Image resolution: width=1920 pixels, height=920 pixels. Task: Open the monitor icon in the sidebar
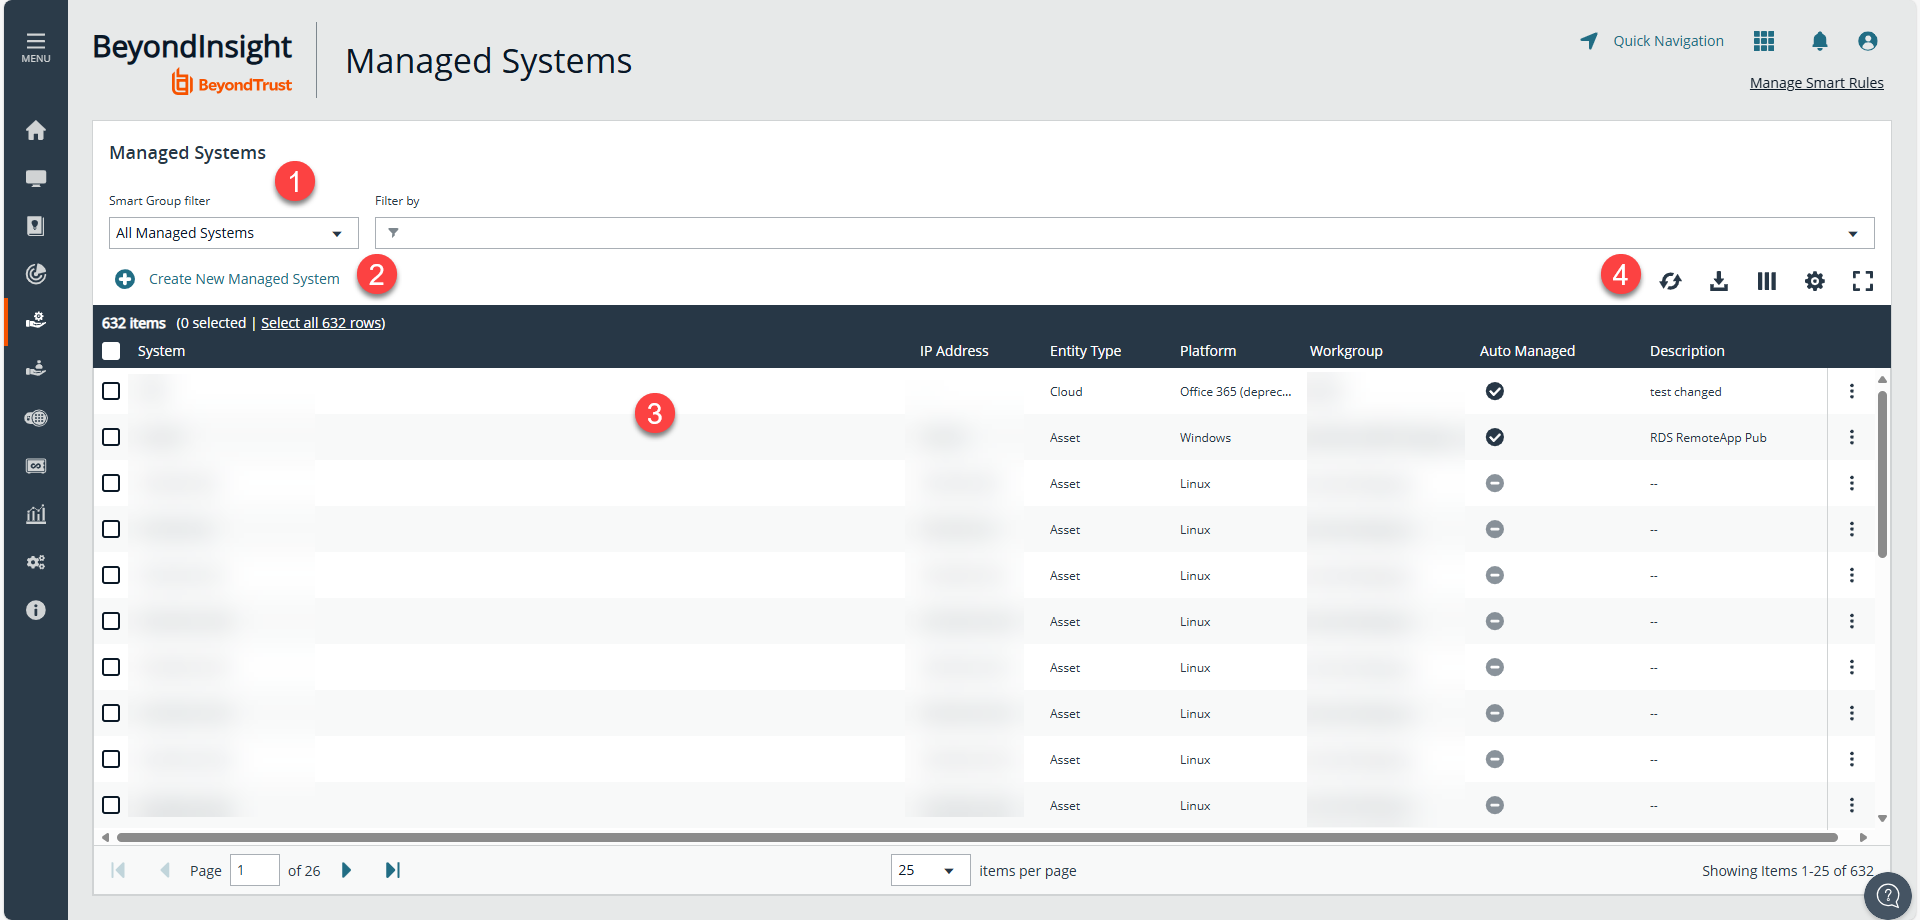36,178
